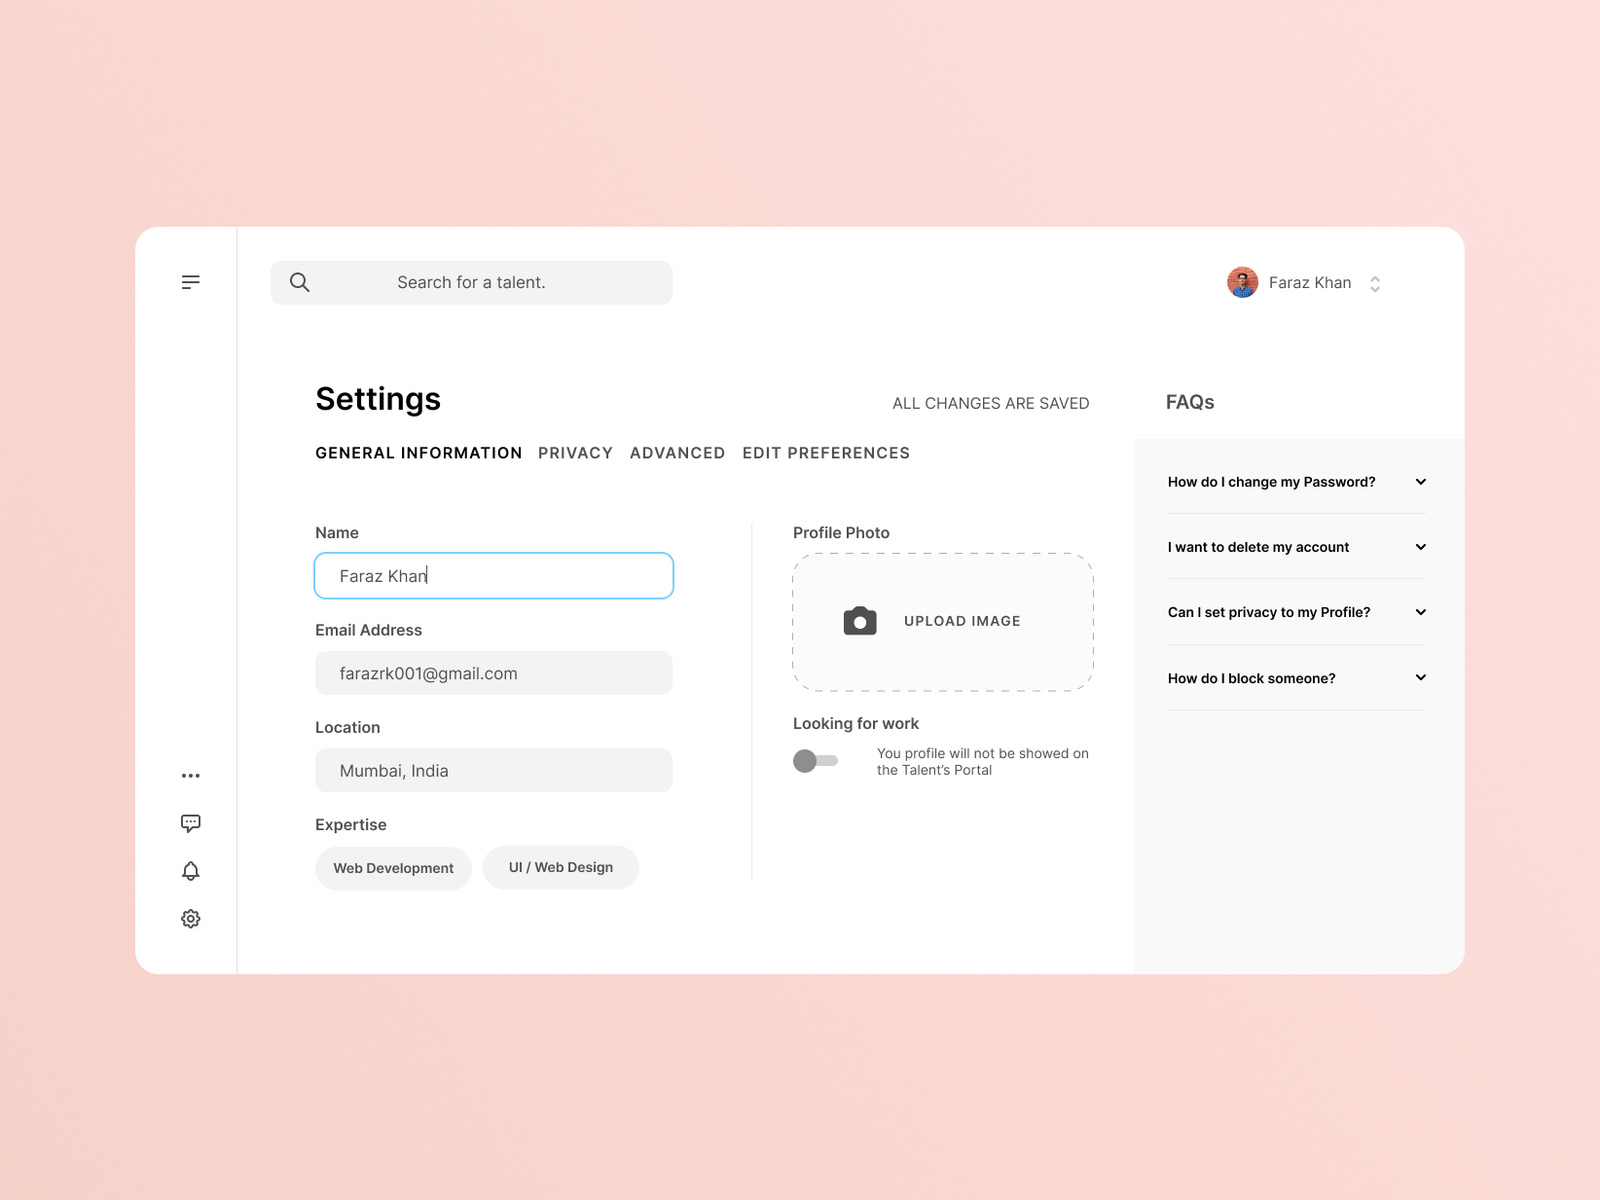This screenshot has width=1600, height=1200.
Task: Open the account dropdown beside Faraz Khan
Action: click(x=1376, y=283)
